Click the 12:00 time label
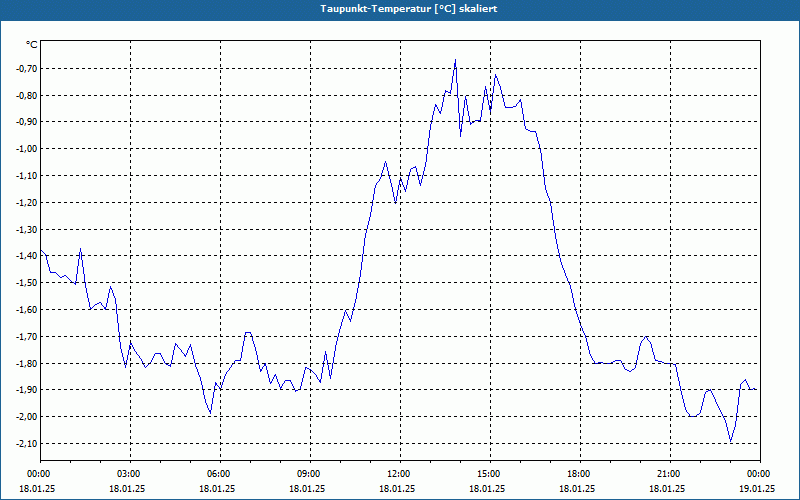The width and height of the screenshot is (800, 500). click(x=400, y=474)
